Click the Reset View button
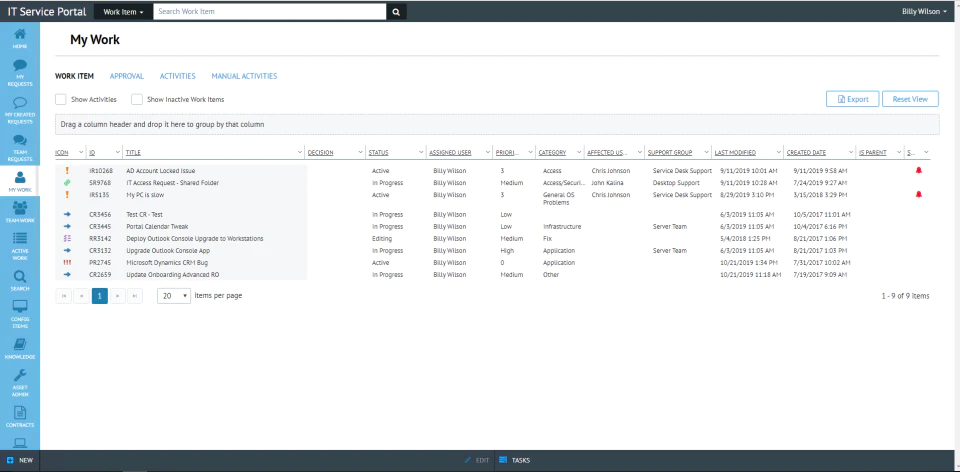Image resolution: width=960 pixels, height=472 pixels. [x=910, y=99]
